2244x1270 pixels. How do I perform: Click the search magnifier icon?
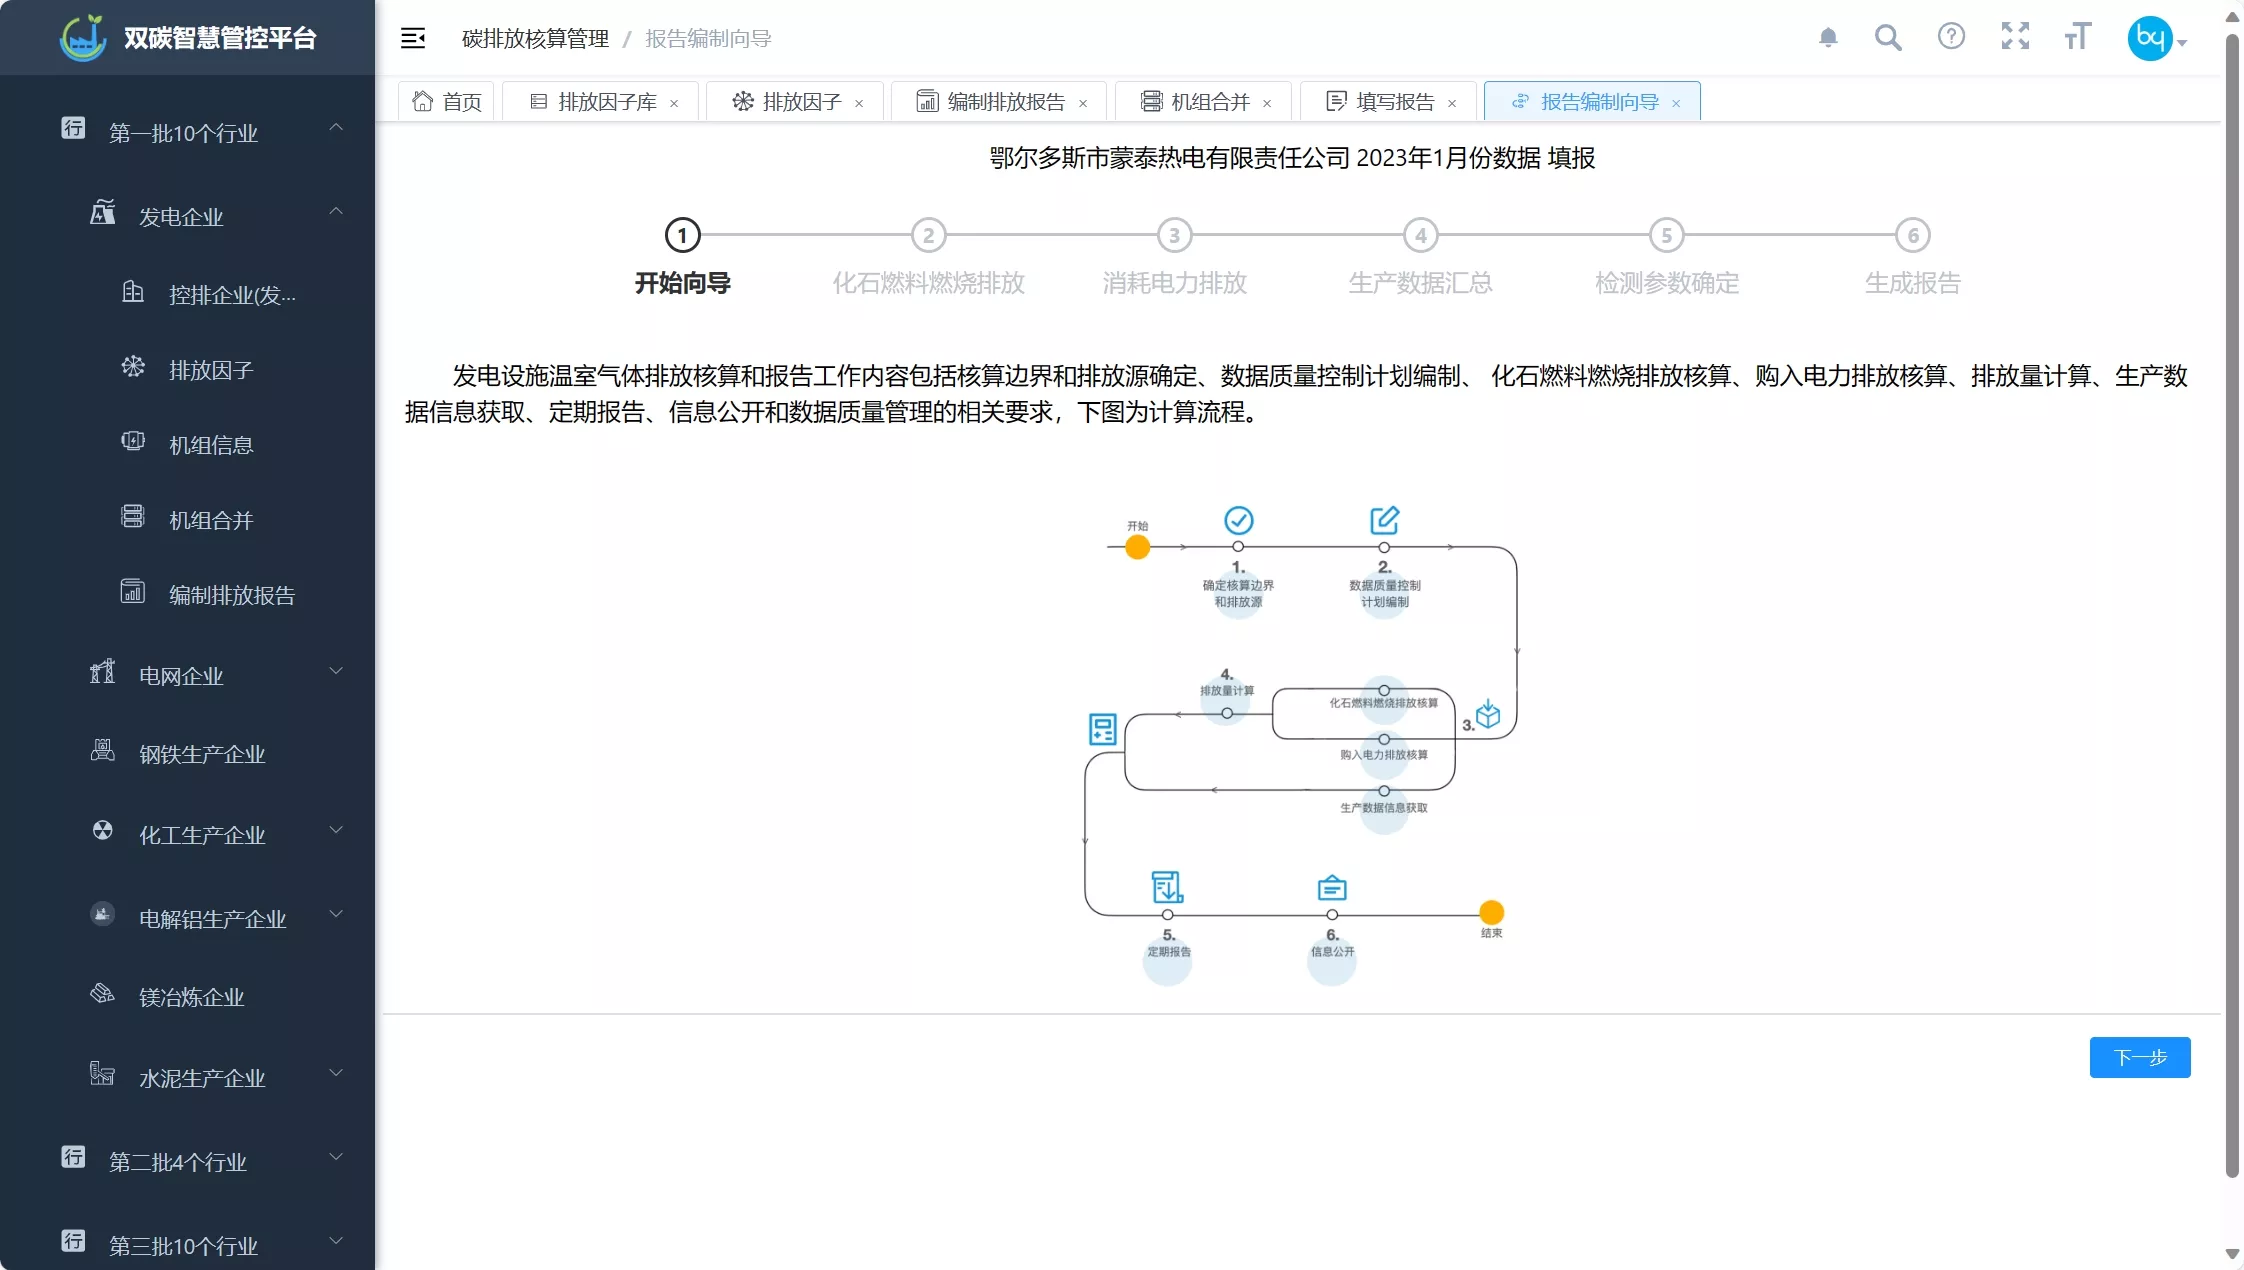point(1888,38)
